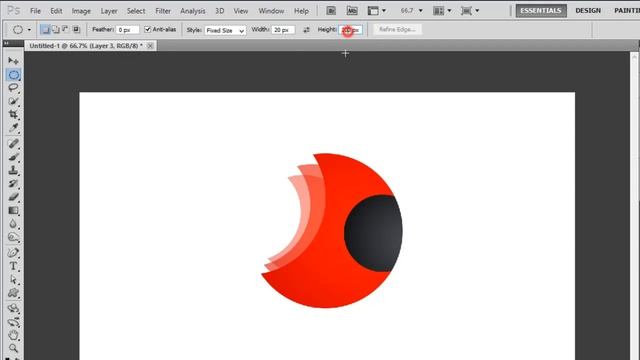Switch to the Design workspace
Viewport: 640px width, 360px height.
pos(588,11)
